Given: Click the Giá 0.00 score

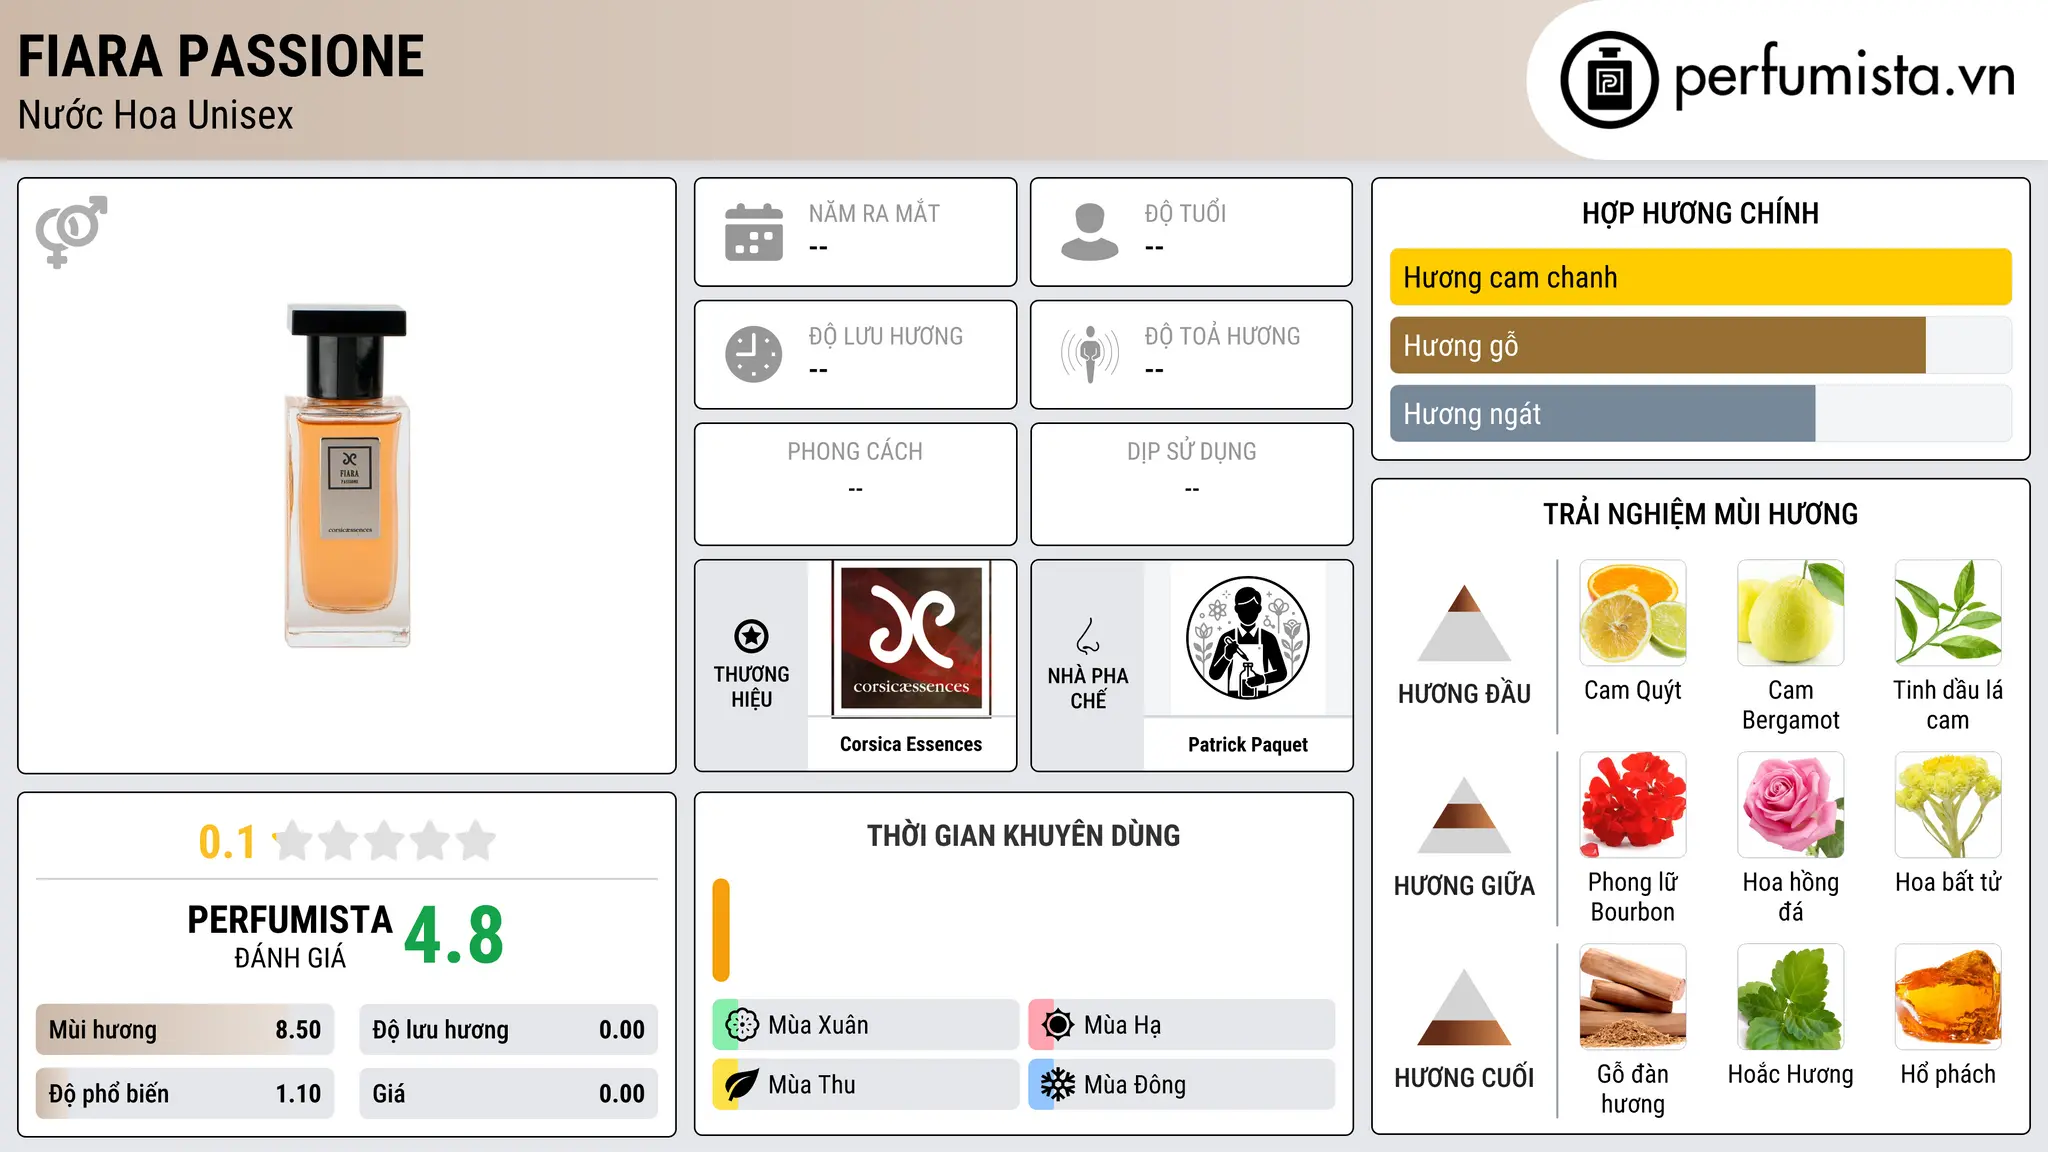Looking at the screenshot, I should pos(508,1093).
